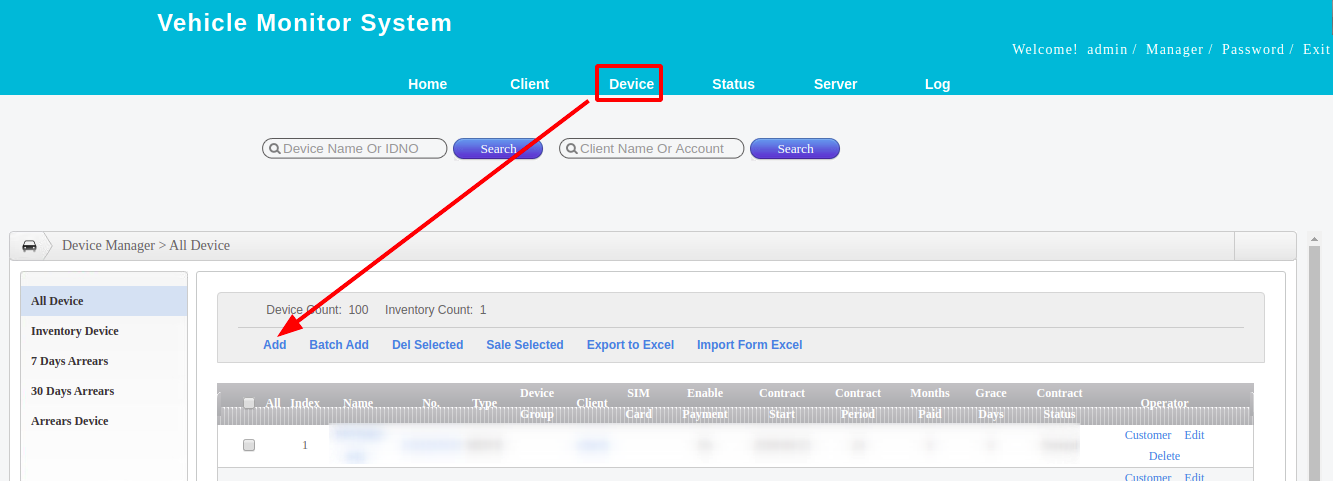Click the car icon in breadcrumb bar
Viewport: 1333px width, 481px height.
[29, 246]
